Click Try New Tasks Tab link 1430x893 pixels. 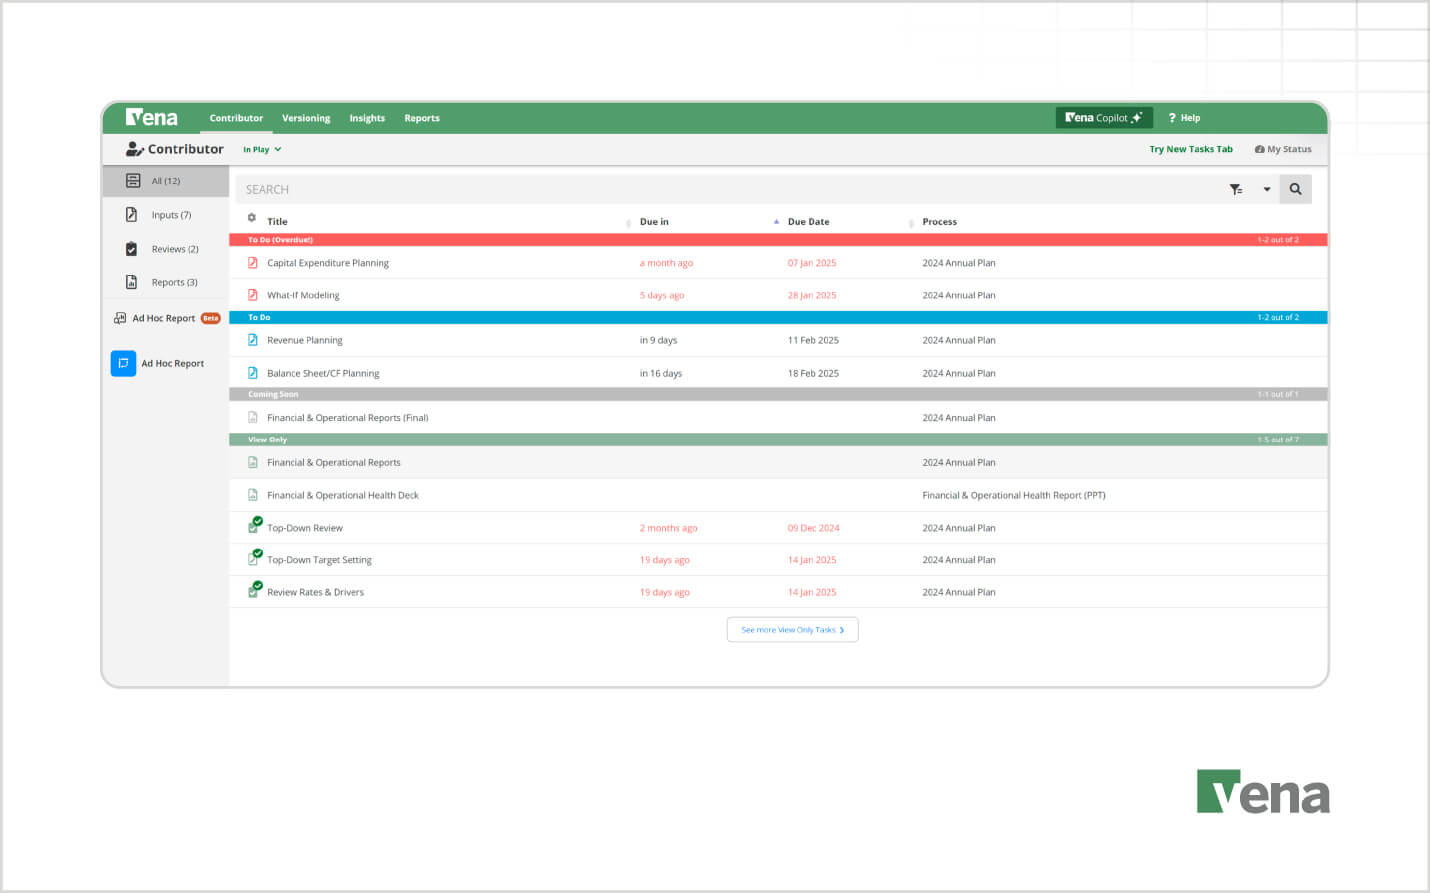coord(1191,148)
